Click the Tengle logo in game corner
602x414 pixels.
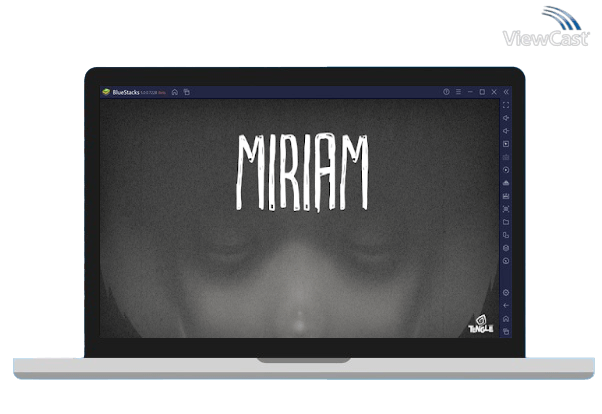[x=480, y=324]
